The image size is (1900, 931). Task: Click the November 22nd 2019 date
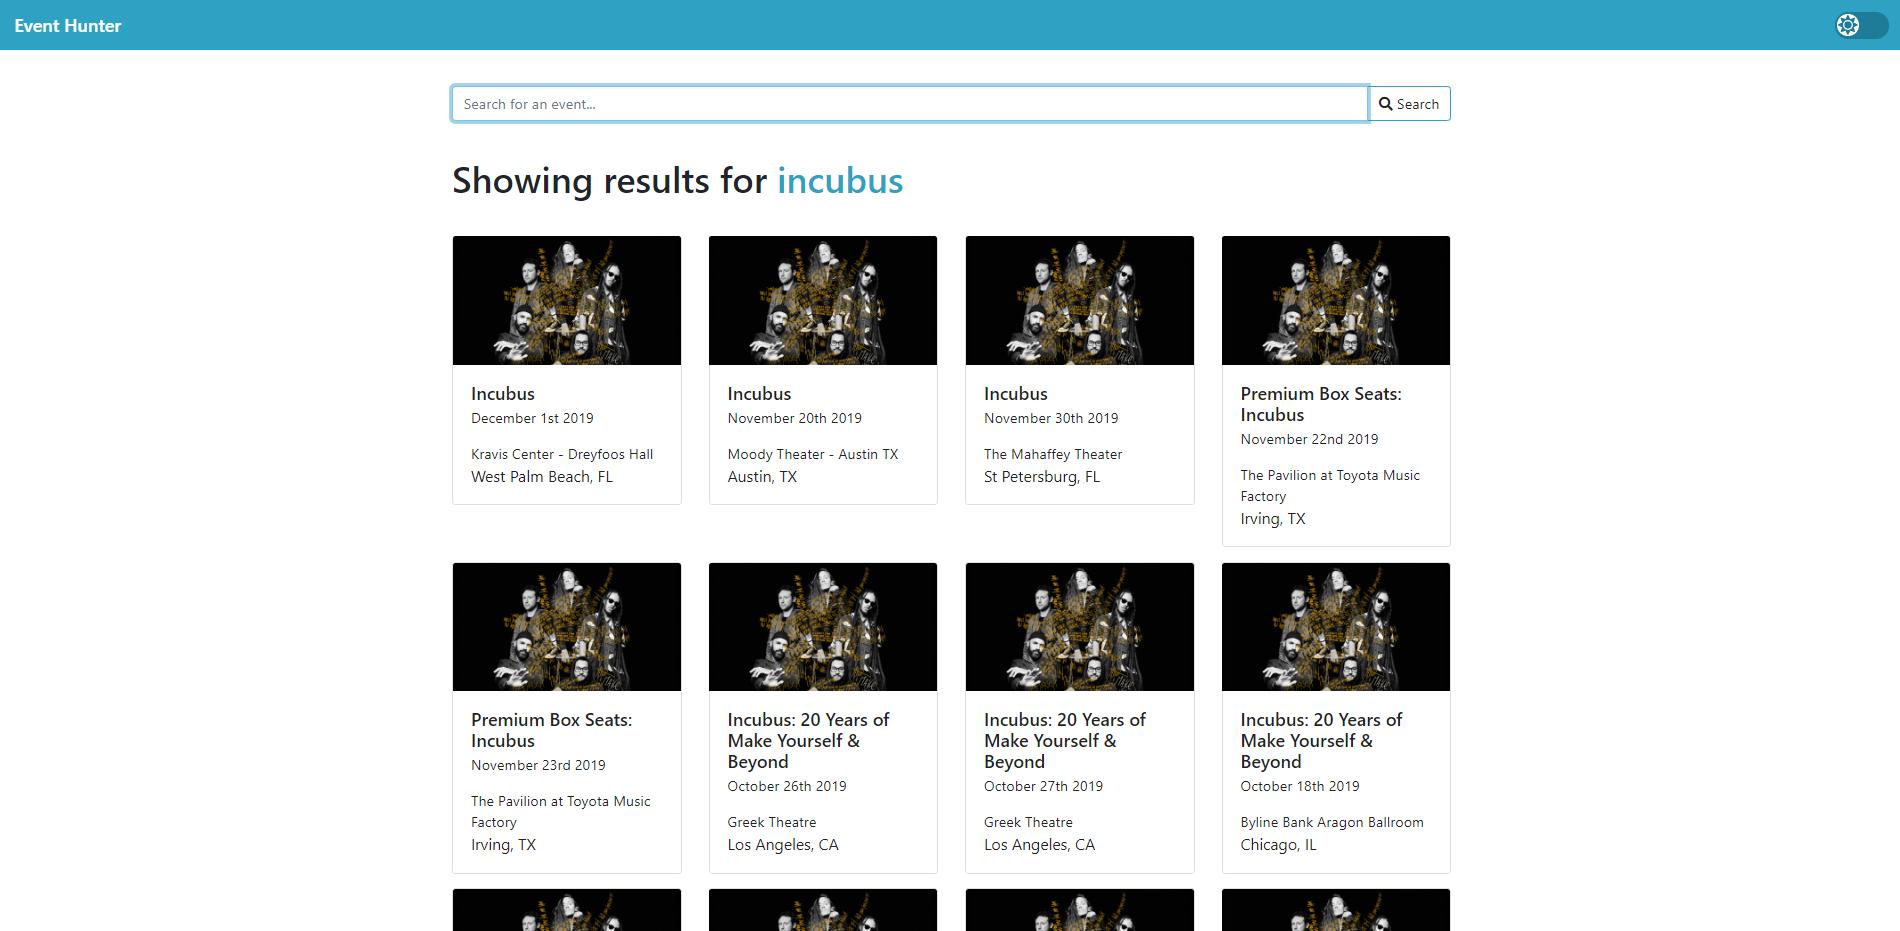[x=1309, y=439]
